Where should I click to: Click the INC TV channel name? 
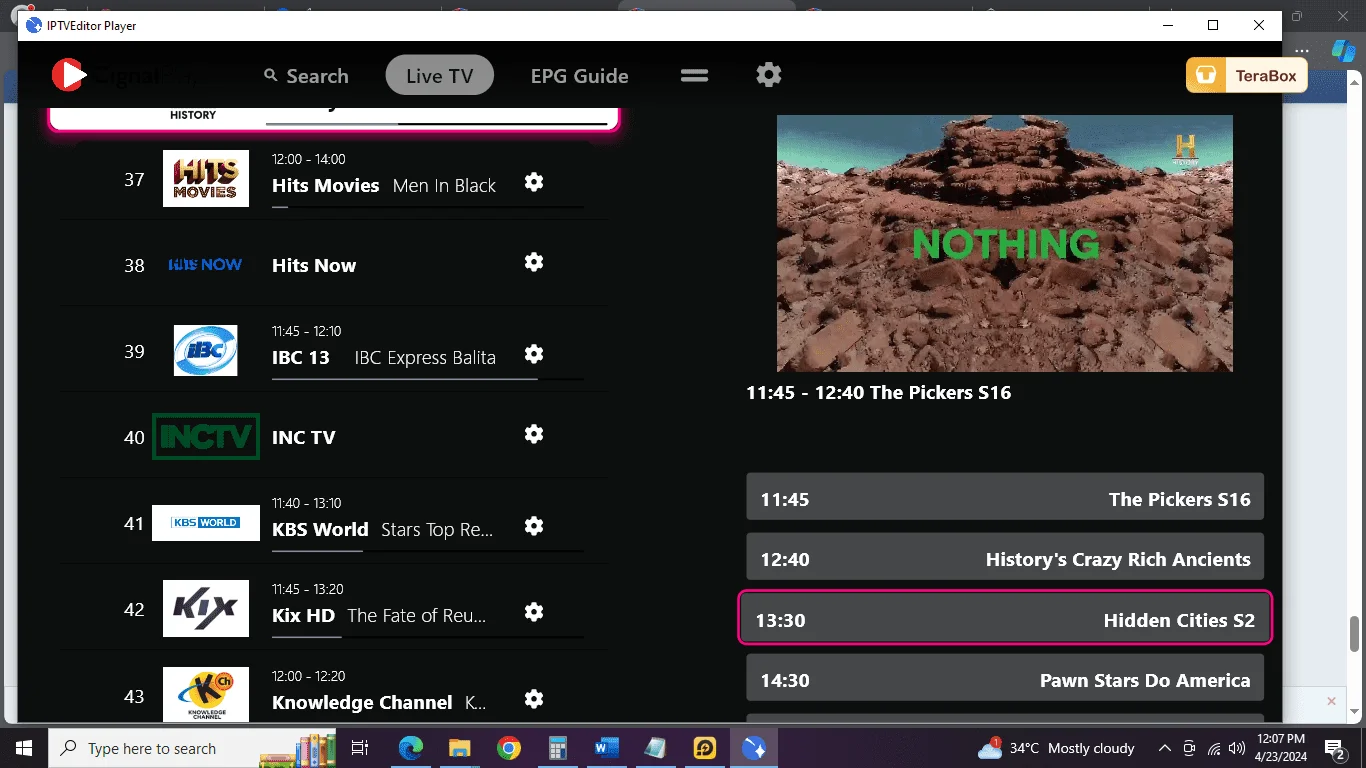(304, 437)
